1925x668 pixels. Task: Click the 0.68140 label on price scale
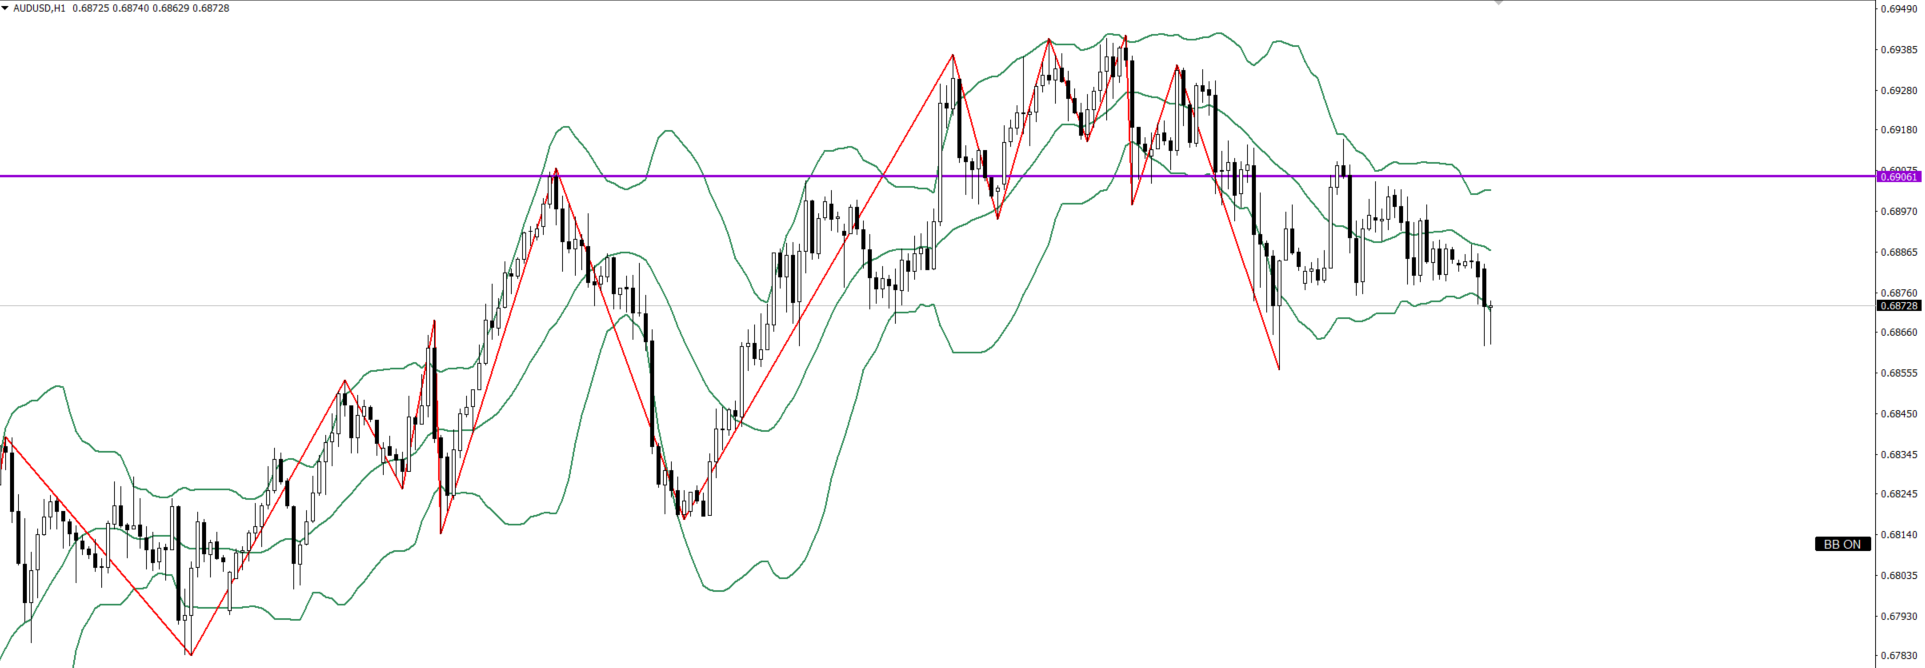click(x=1898, y=535)
